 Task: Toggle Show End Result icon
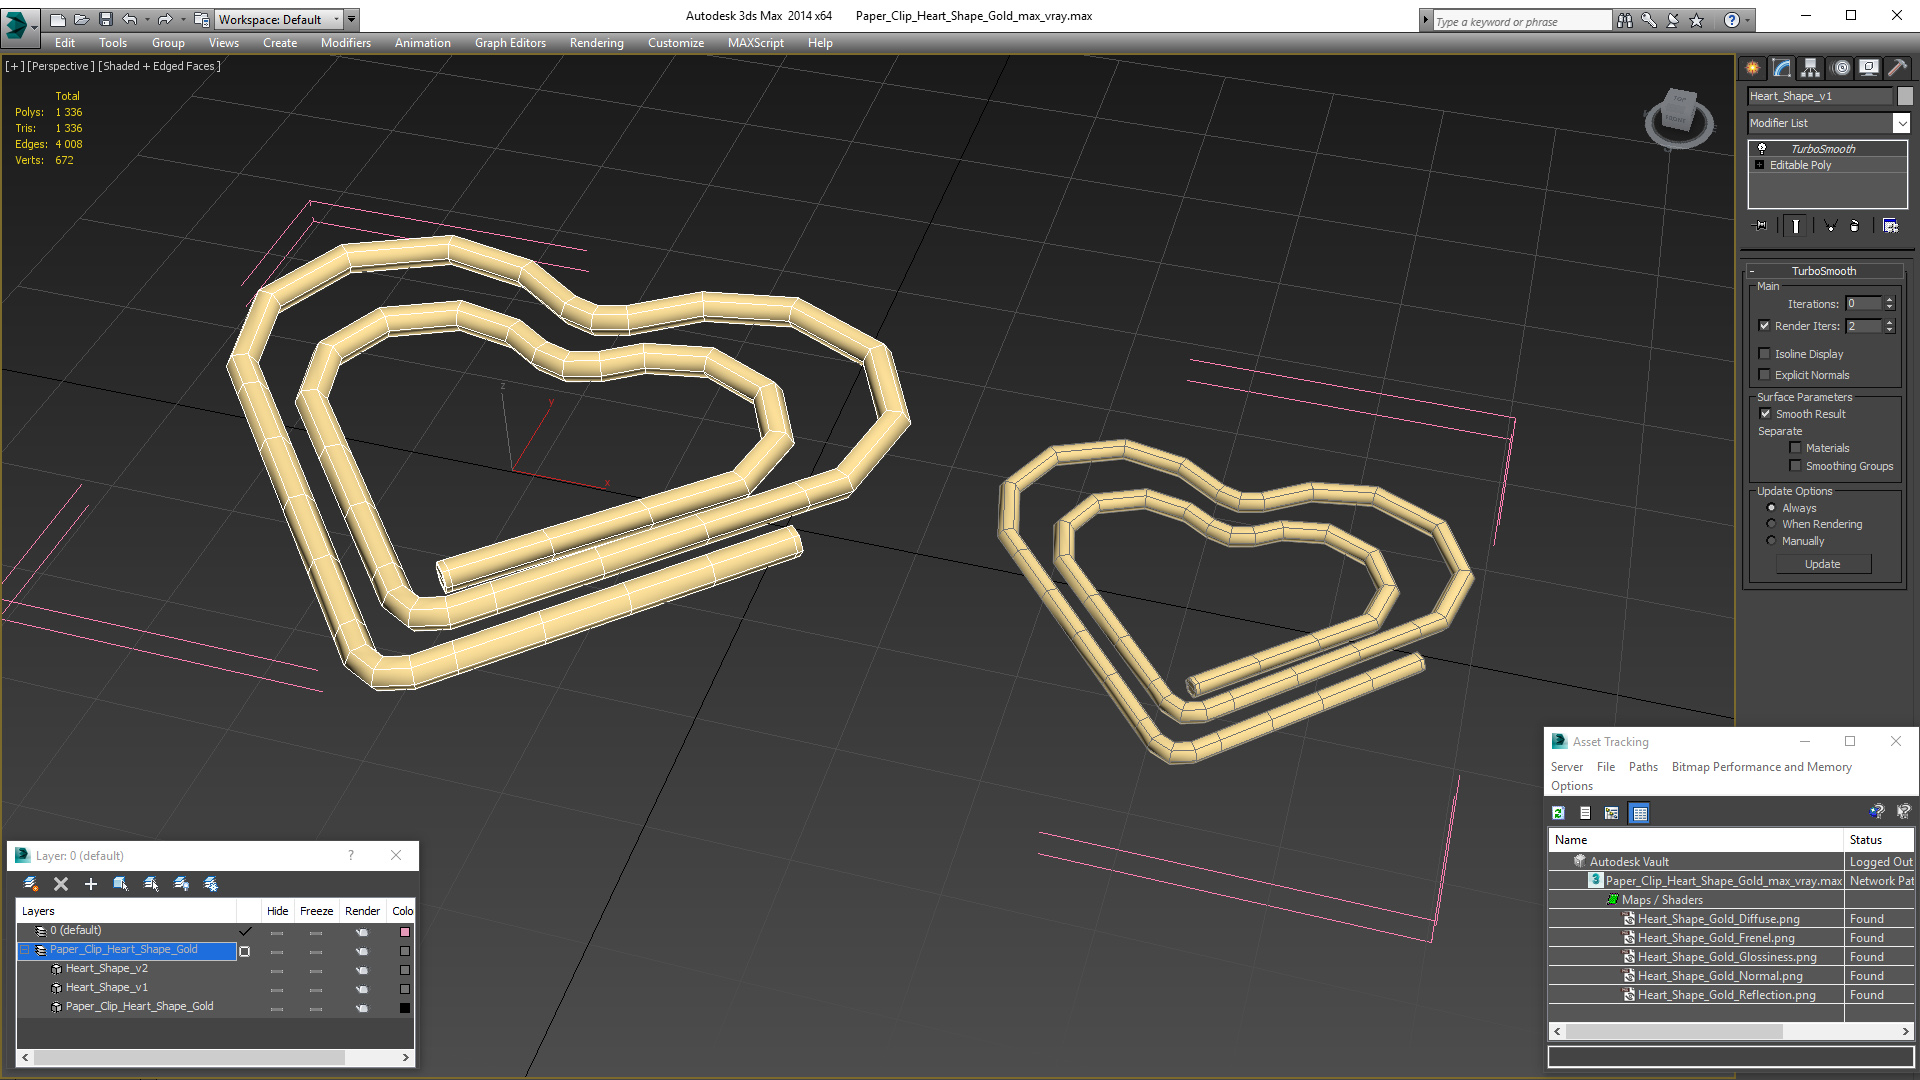click(1795, 226)
